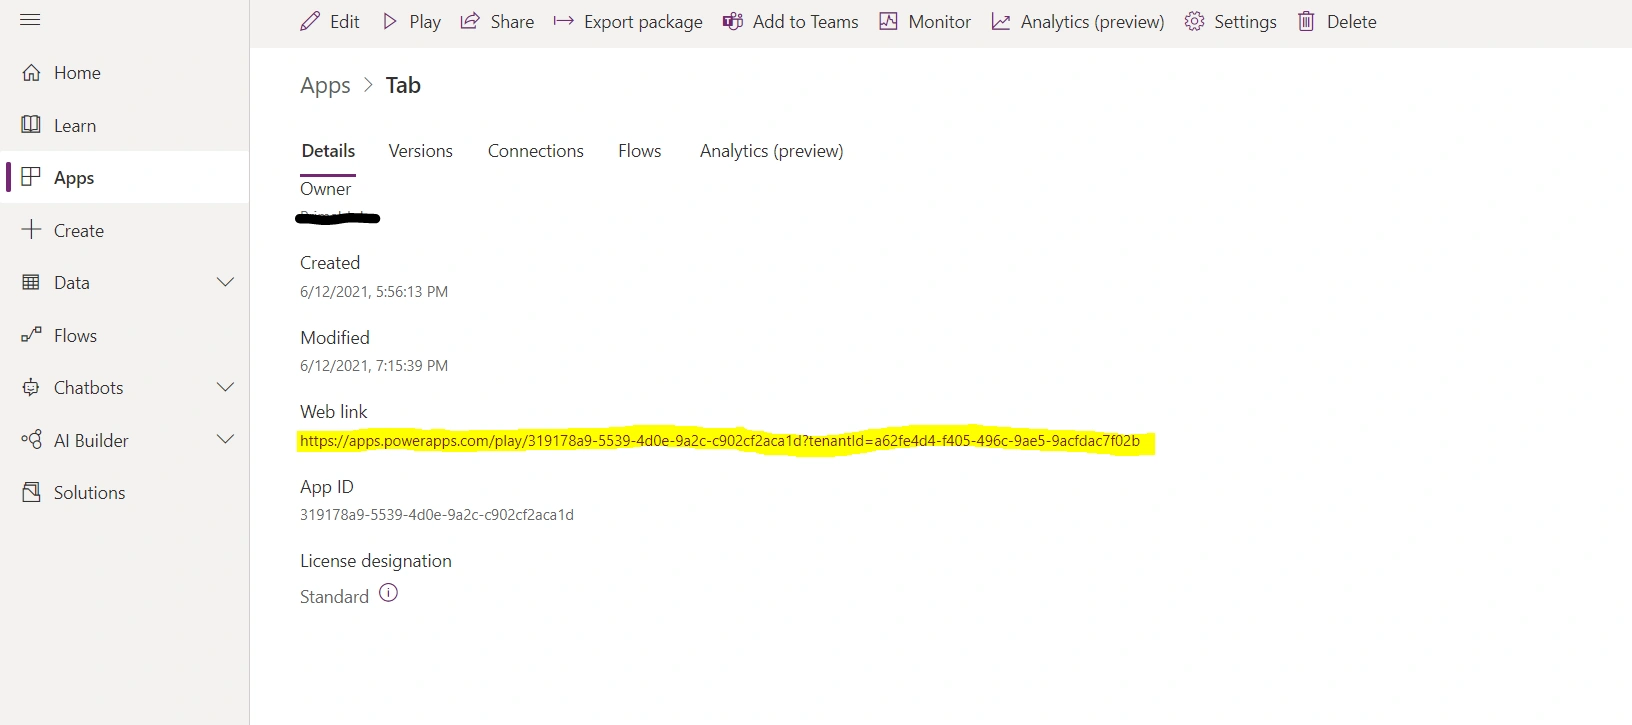Click the Settings gear icon

1194,21
